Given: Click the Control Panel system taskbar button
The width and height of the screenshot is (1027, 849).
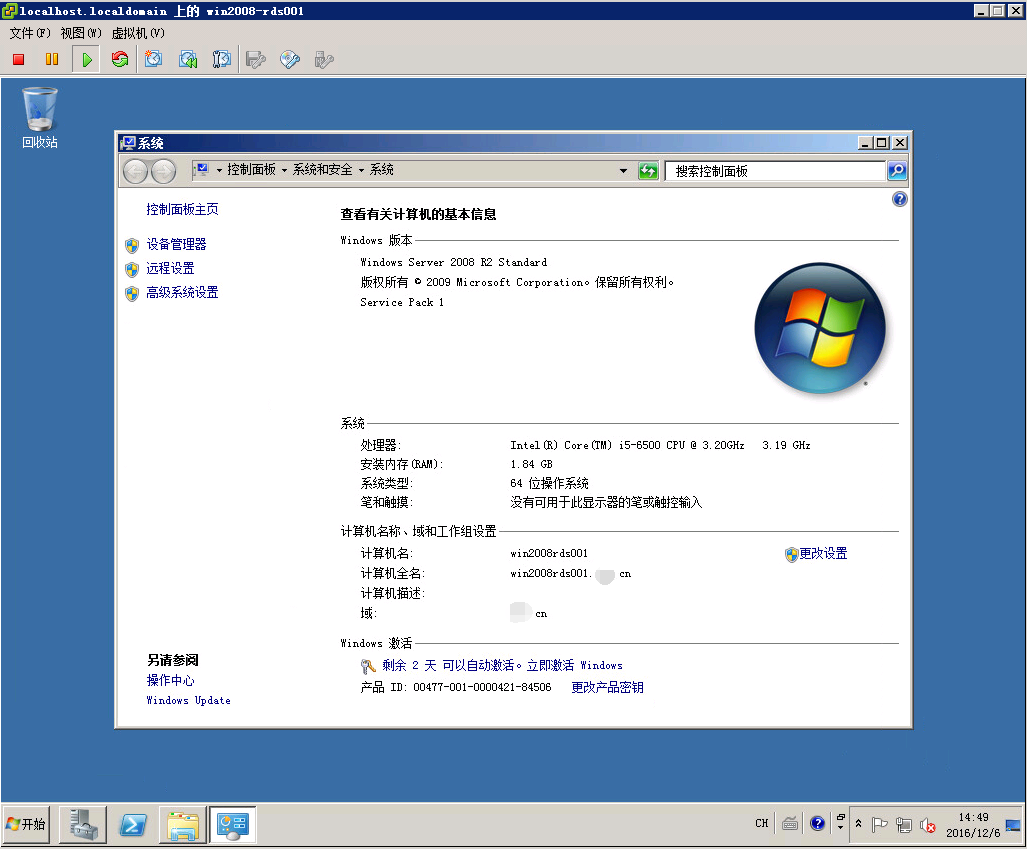Looking at the screenshot, I should click(233, 825).
